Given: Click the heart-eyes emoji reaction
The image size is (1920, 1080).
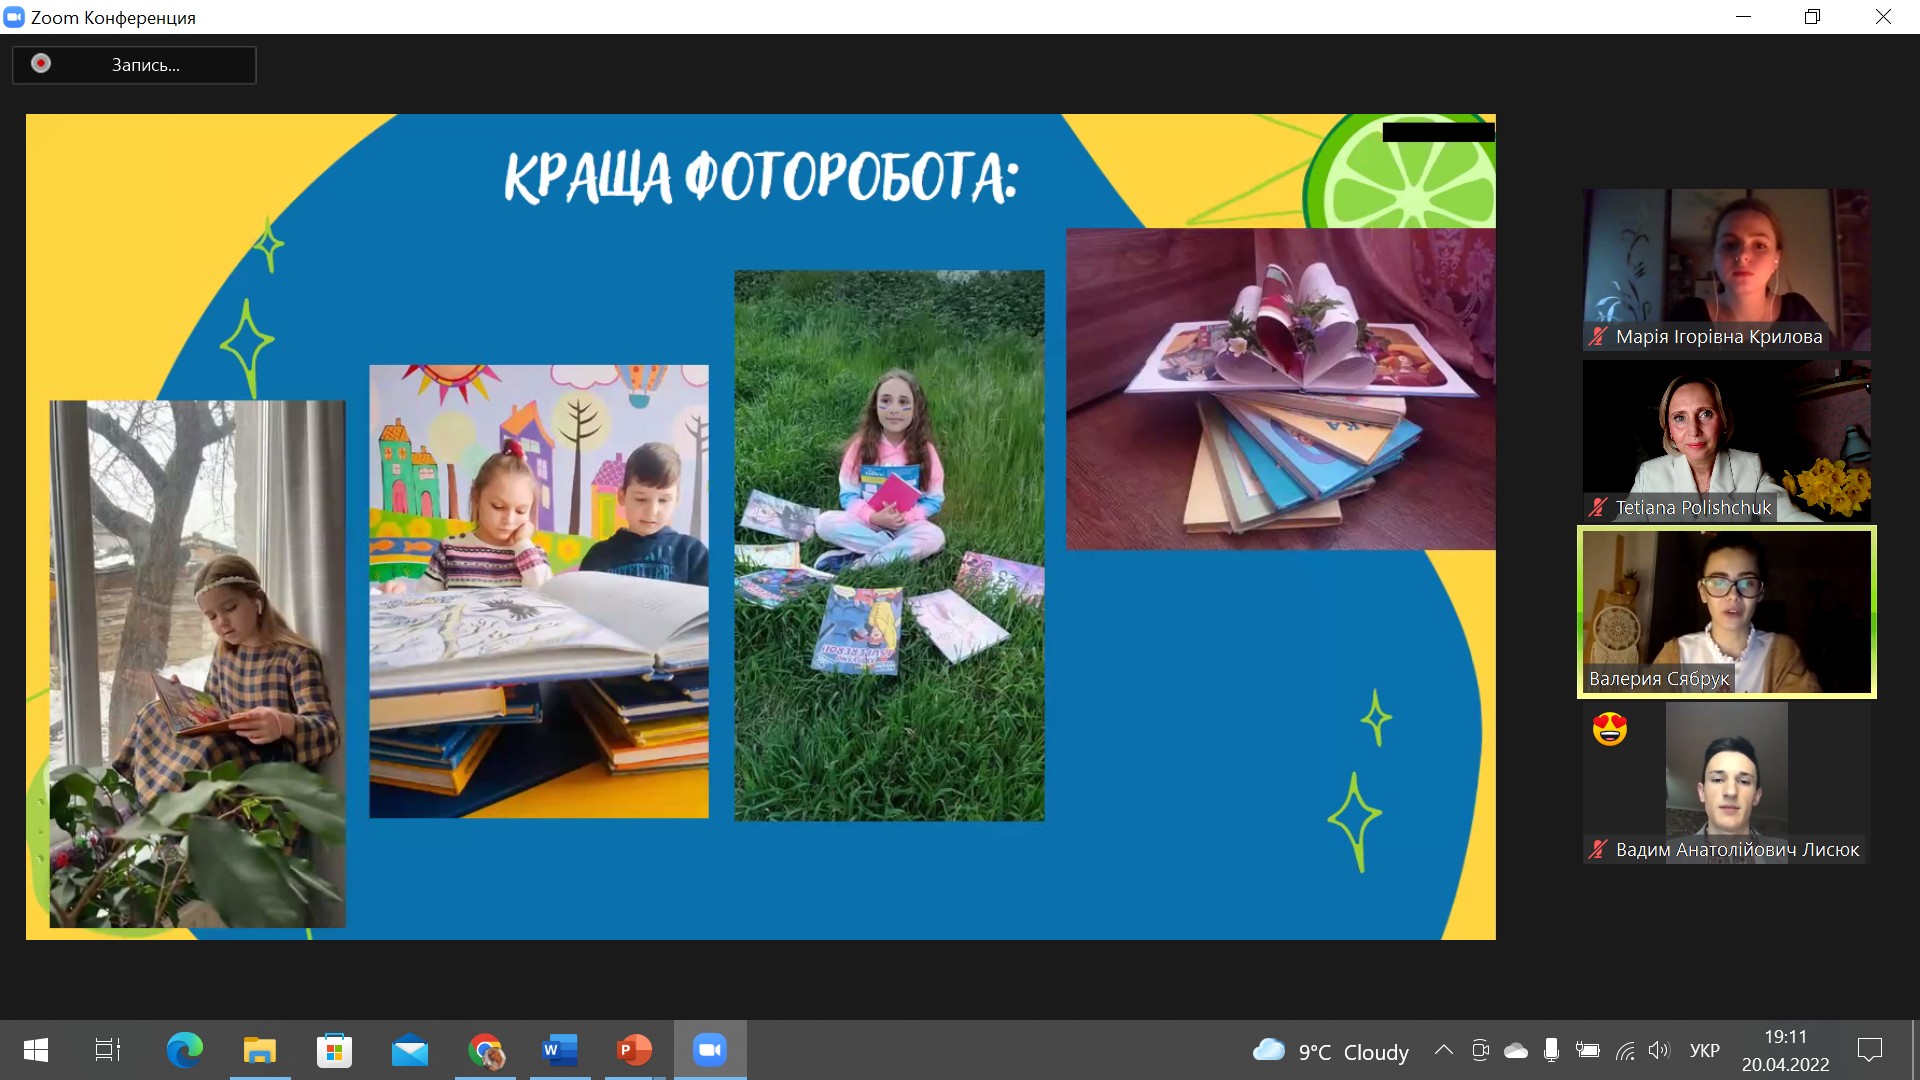Looking at the screenshot, I should point(1609,729).
